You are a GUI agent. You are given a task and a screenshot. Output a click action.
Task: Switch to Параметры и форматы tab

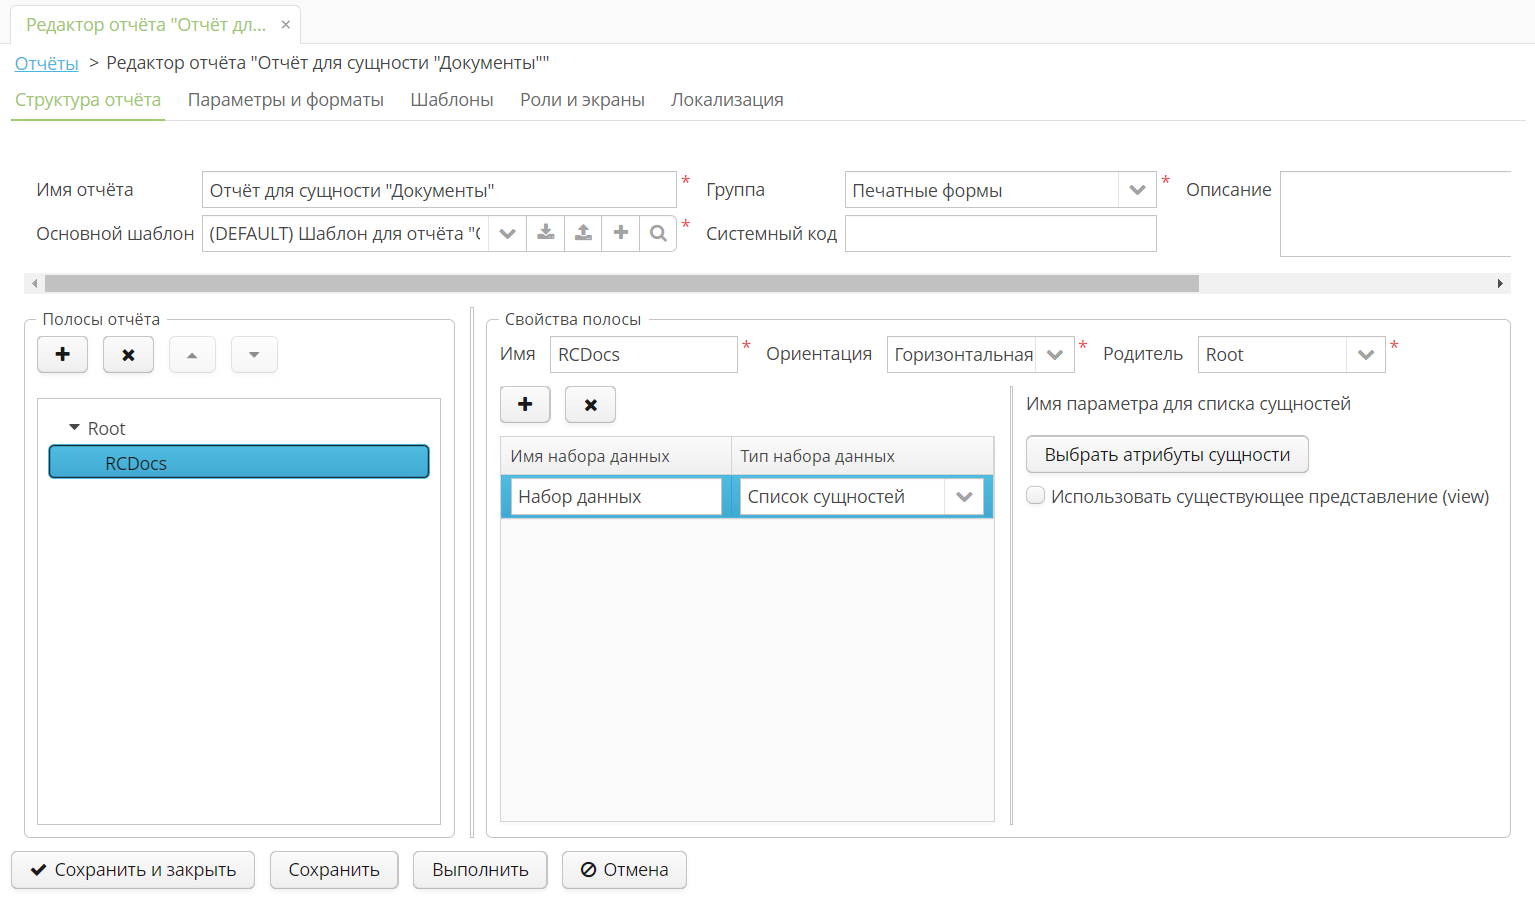pos(285,100)
